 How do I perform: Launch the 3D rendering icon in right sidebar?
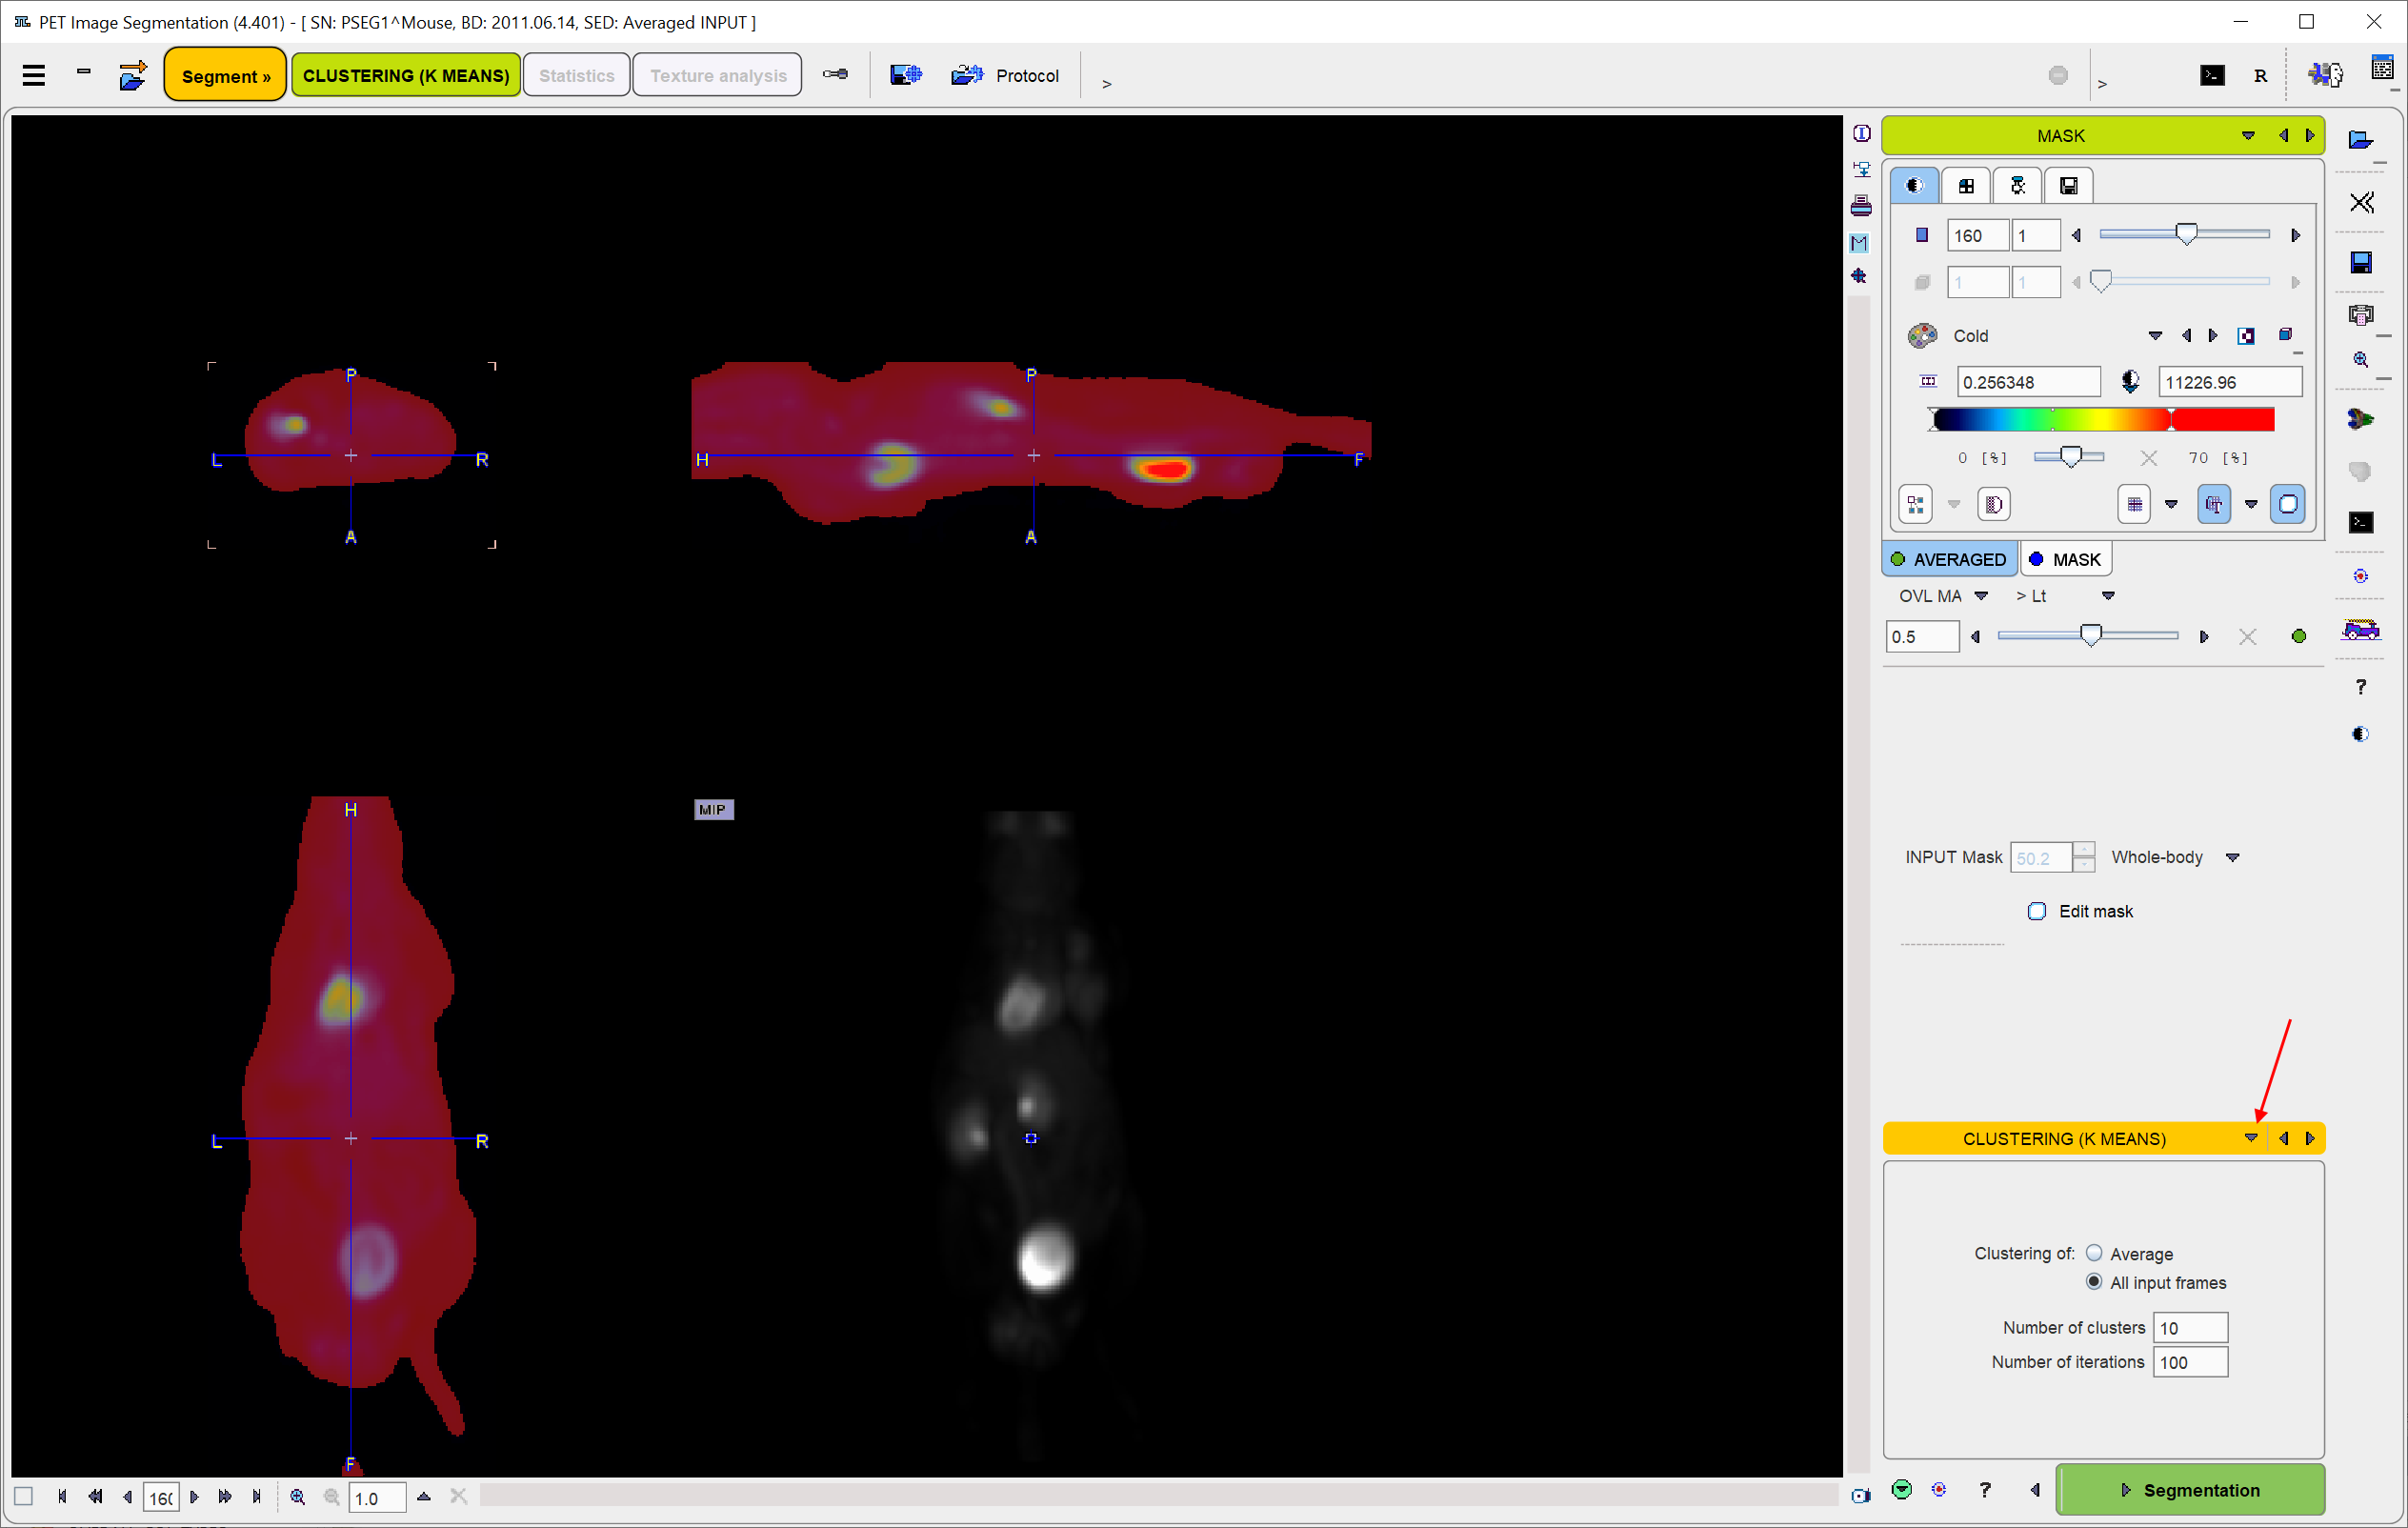coord(2360,419)
